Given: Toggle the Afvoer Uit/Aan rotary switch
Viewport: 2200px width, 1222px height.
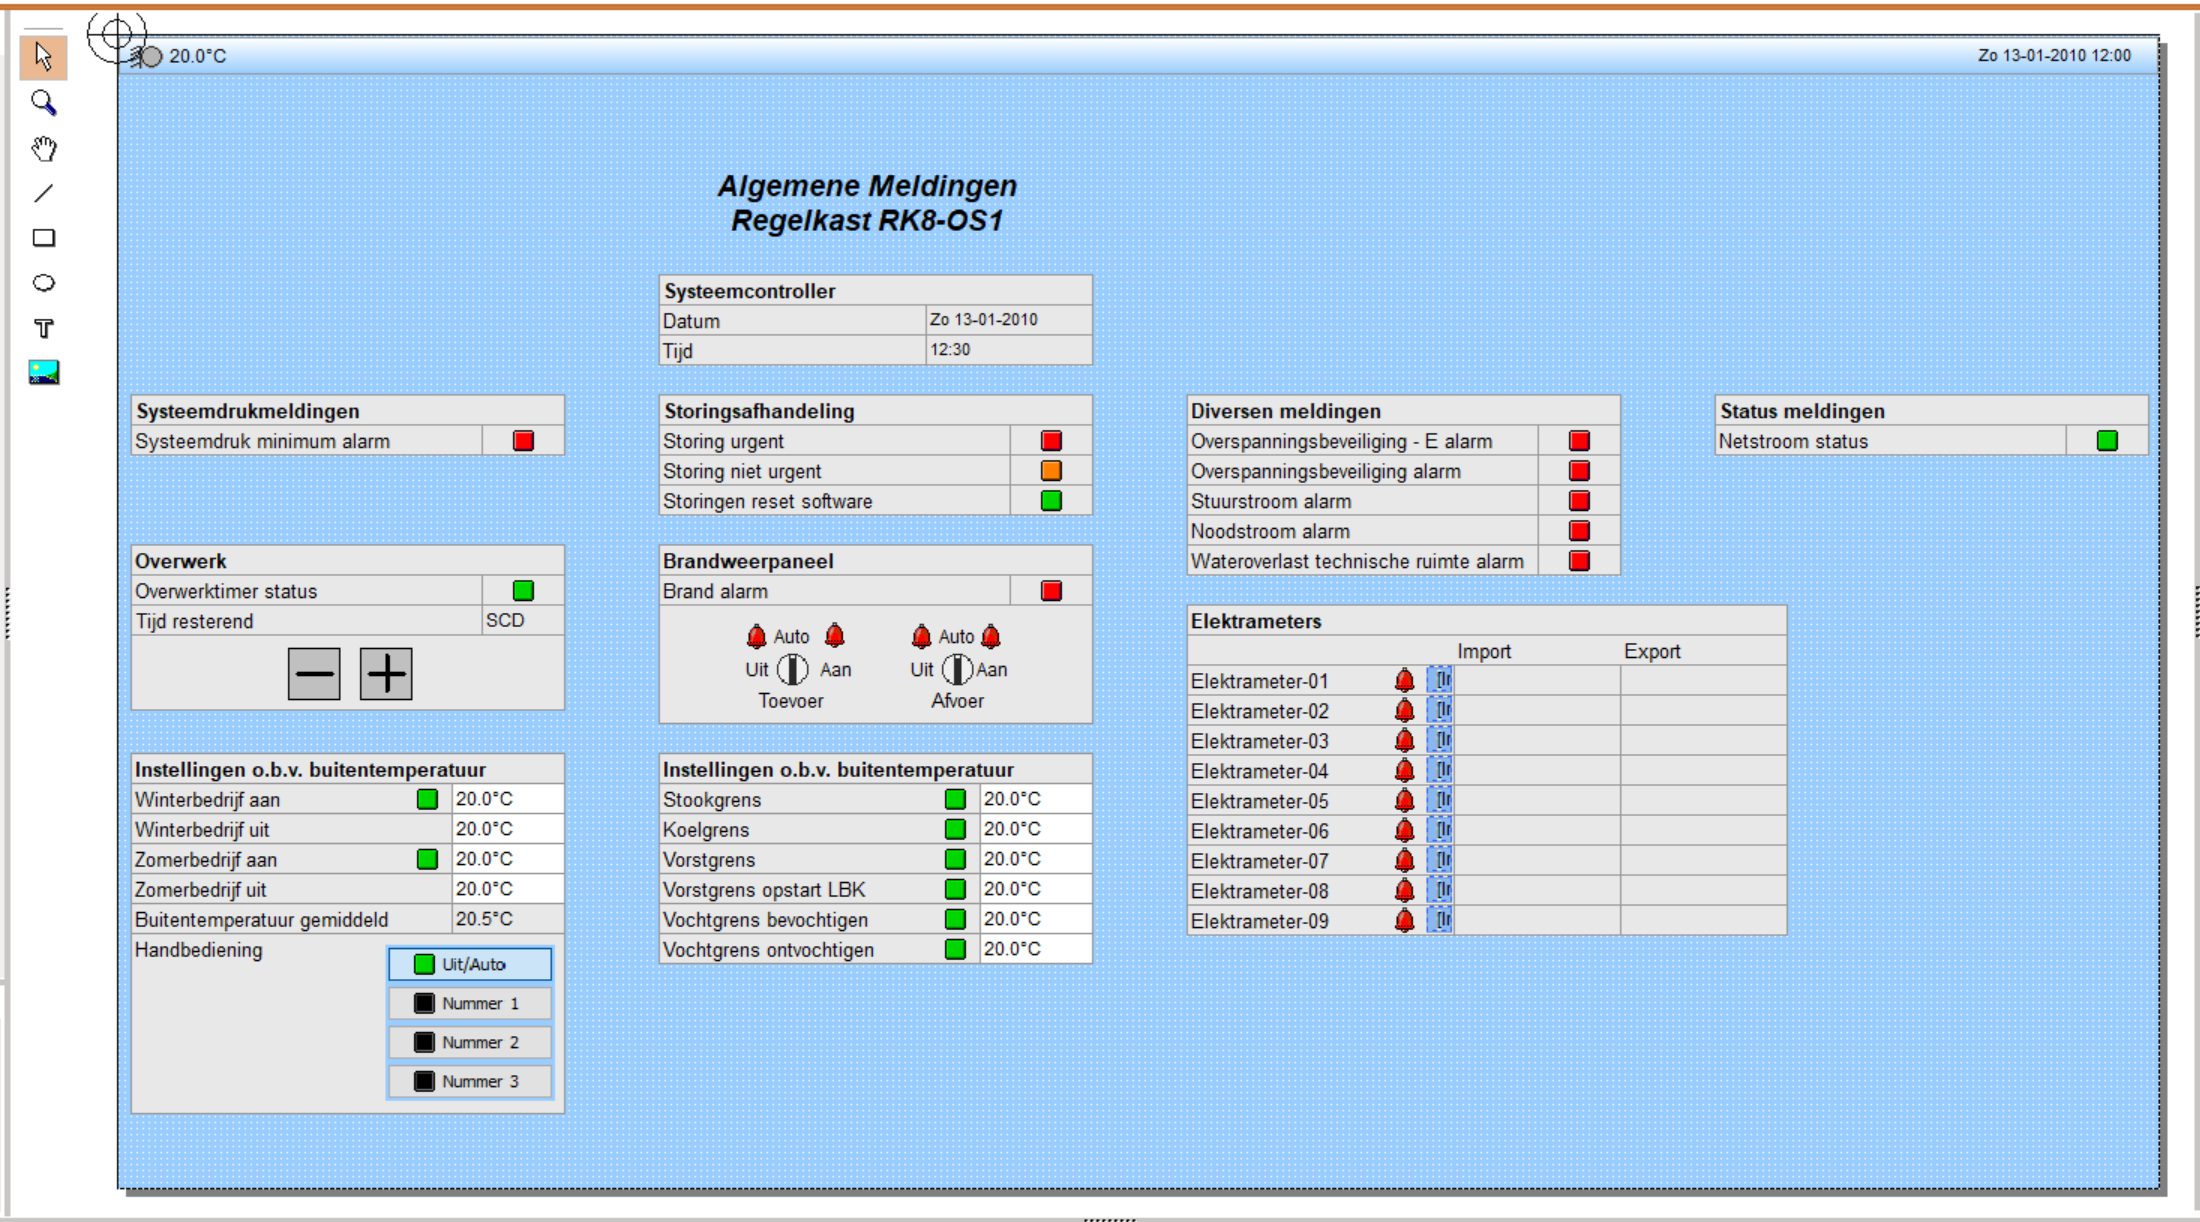Looking at the screenshot, I should (957, 670).
